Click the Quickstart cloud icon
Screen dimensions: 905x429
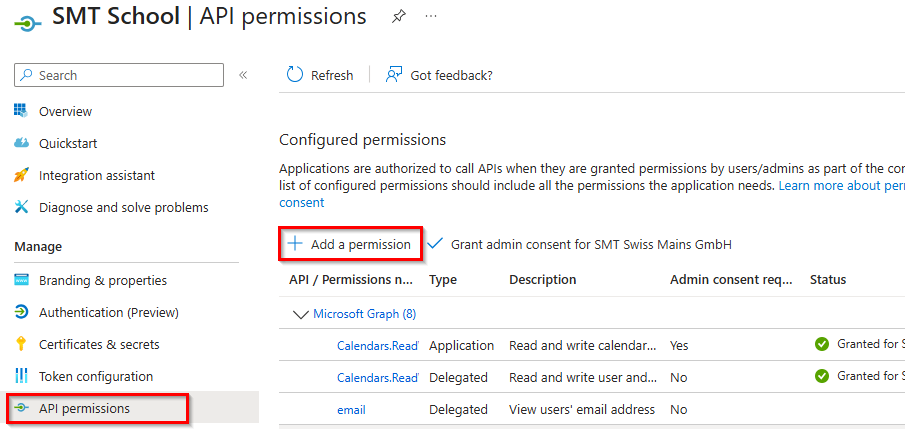click(x=21, y=143)
